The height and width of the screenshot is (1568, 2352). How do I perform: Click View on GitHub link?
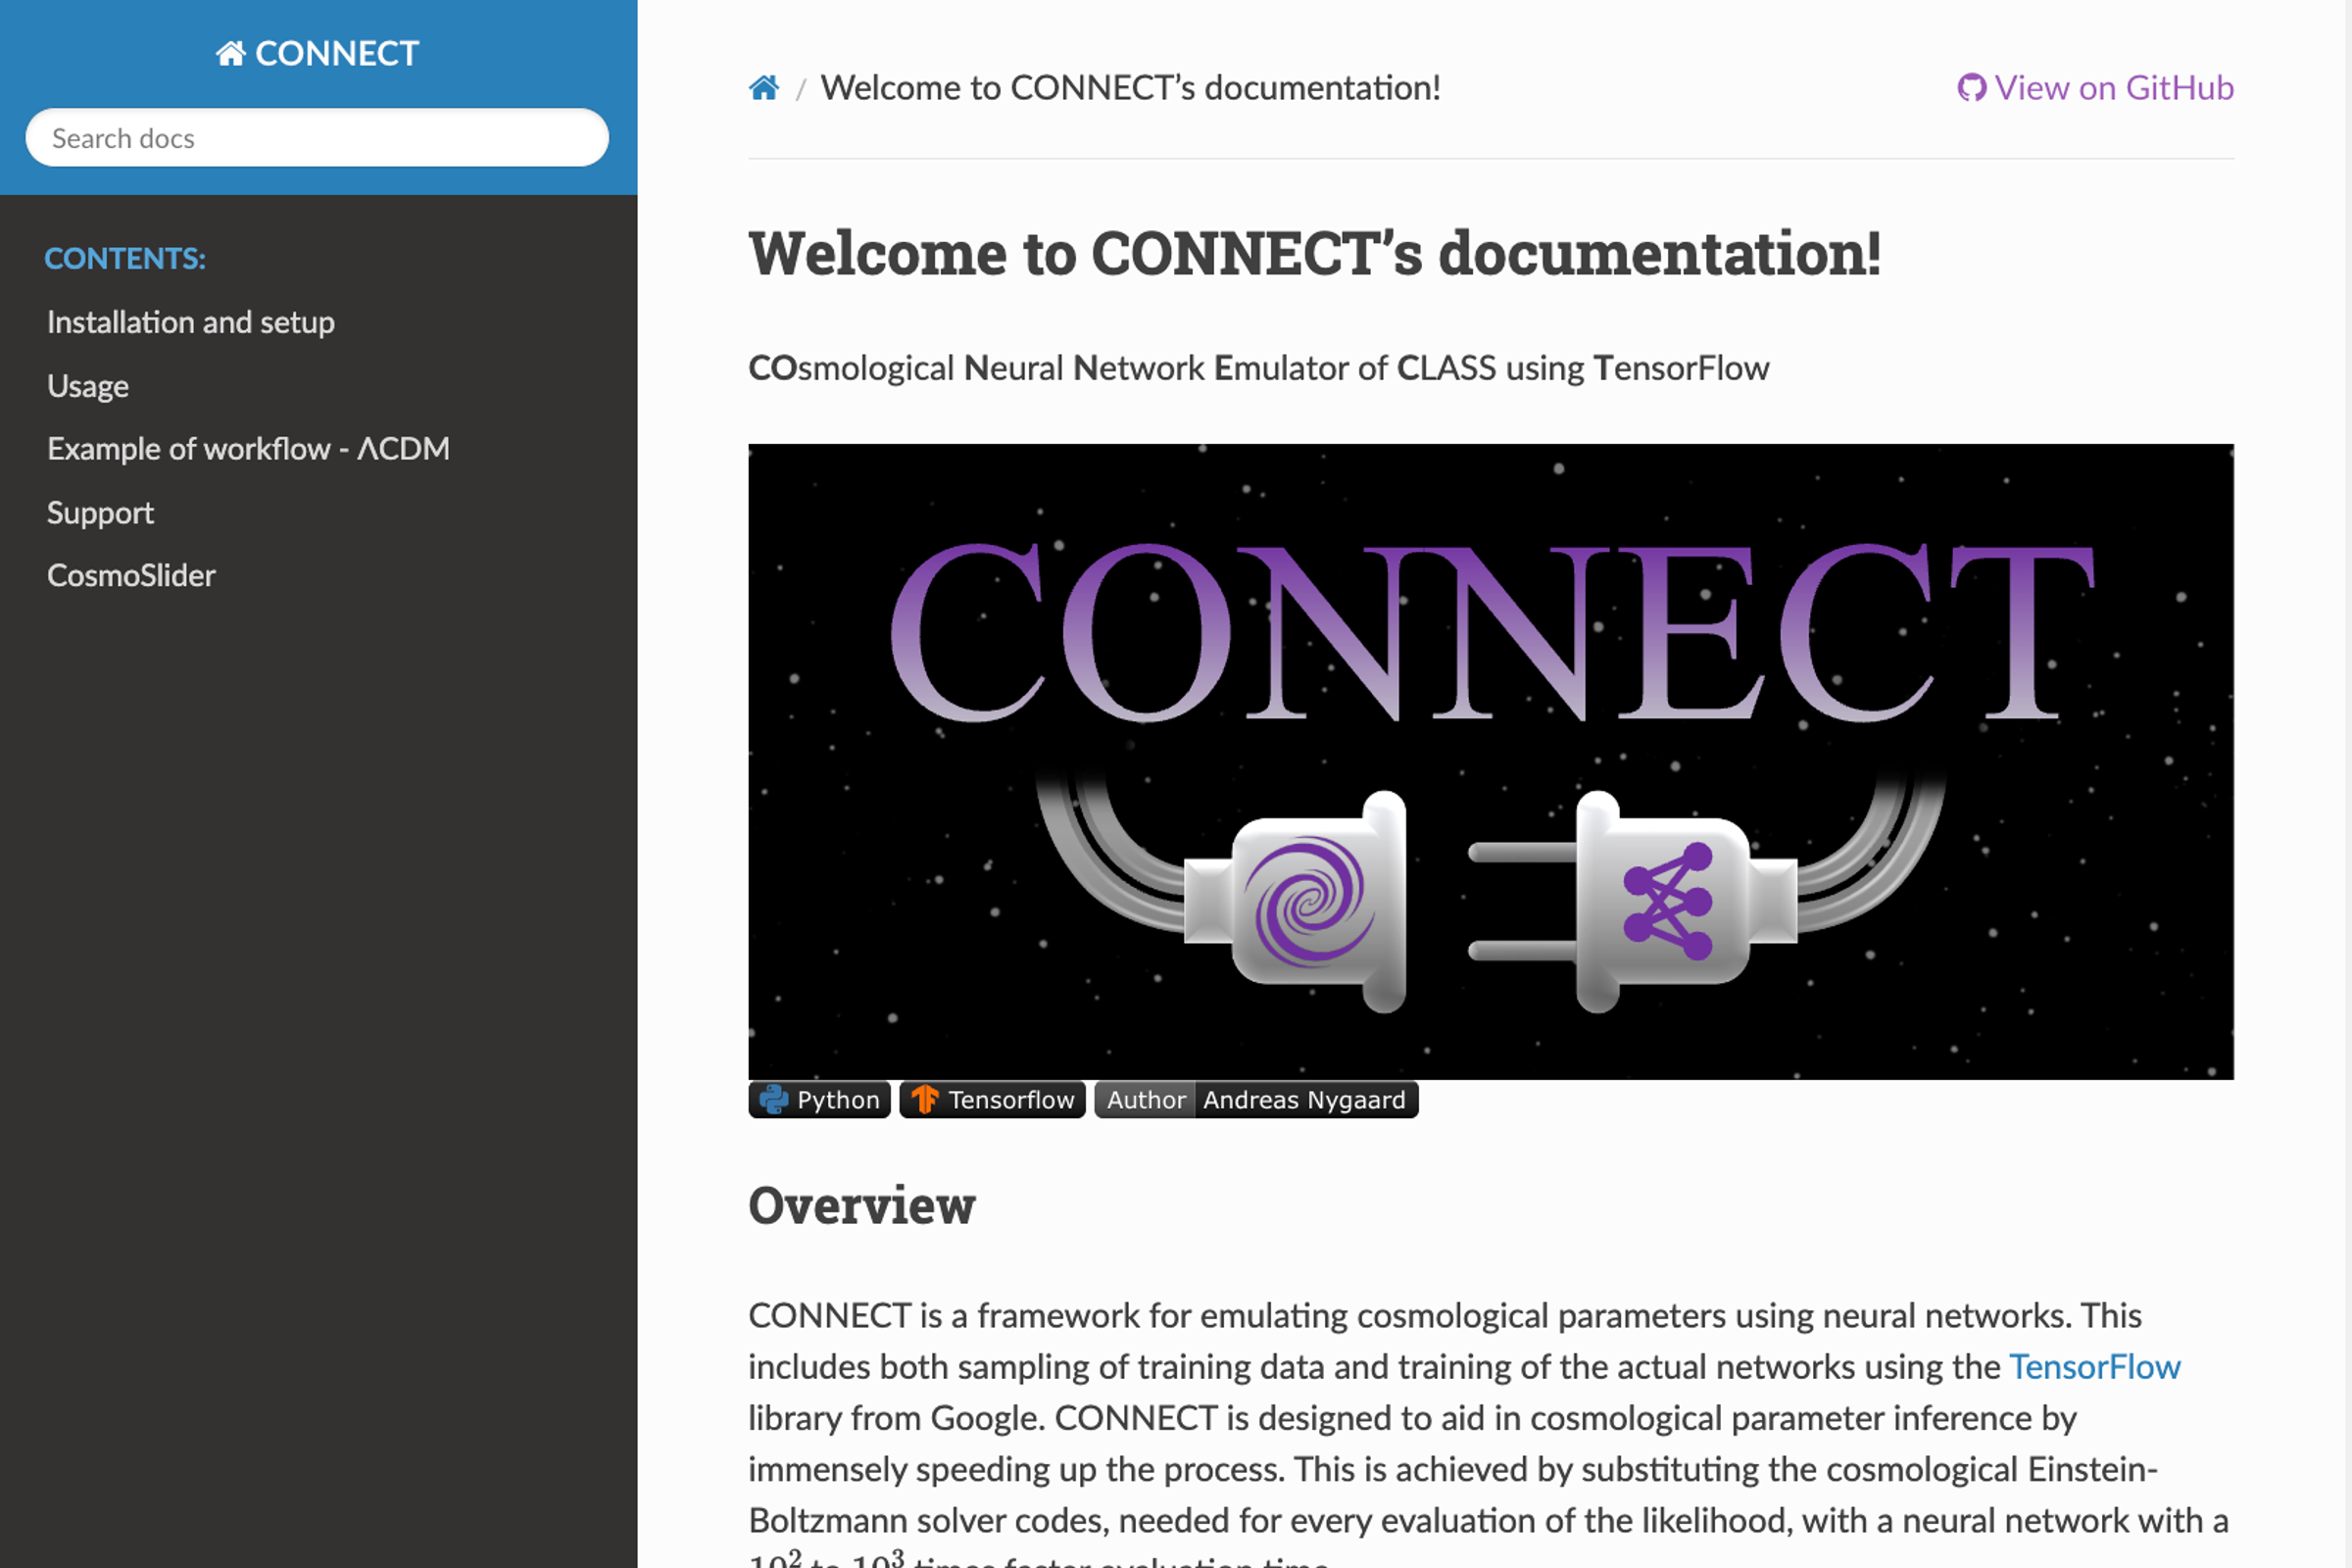click(x=2113, y=88)
